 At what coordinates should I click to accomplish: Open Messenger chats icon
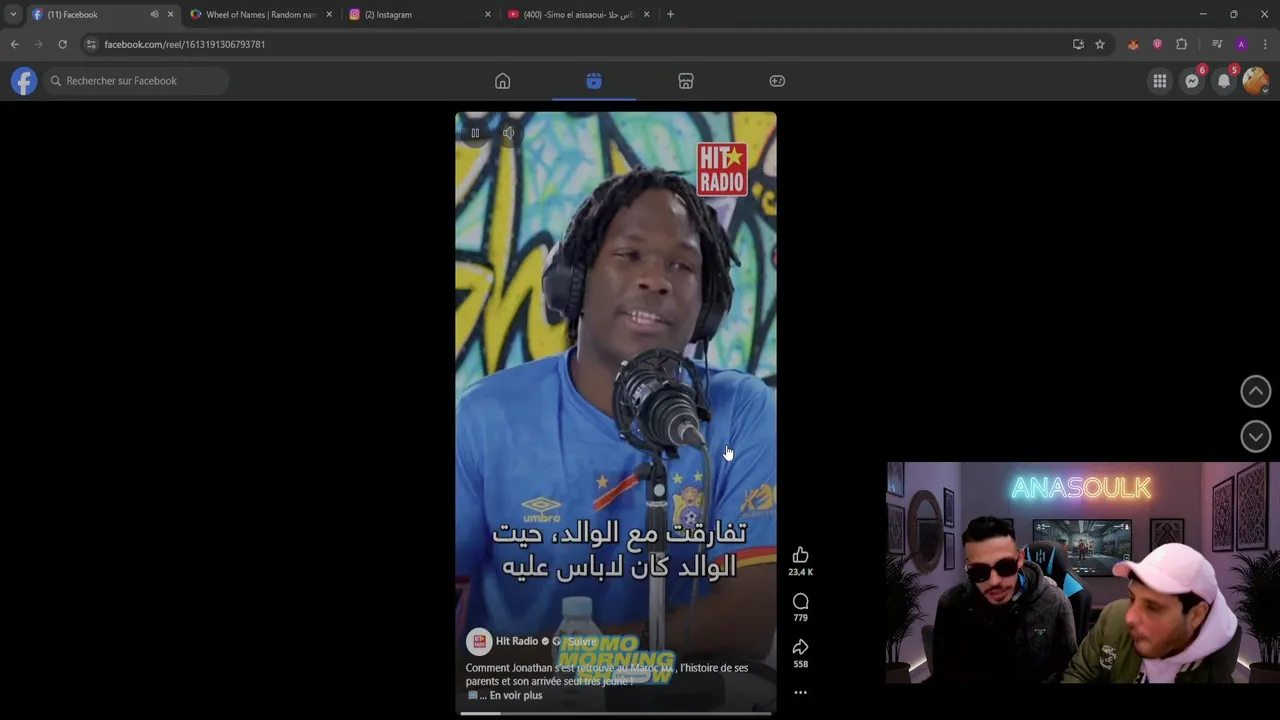[1192, 81]
